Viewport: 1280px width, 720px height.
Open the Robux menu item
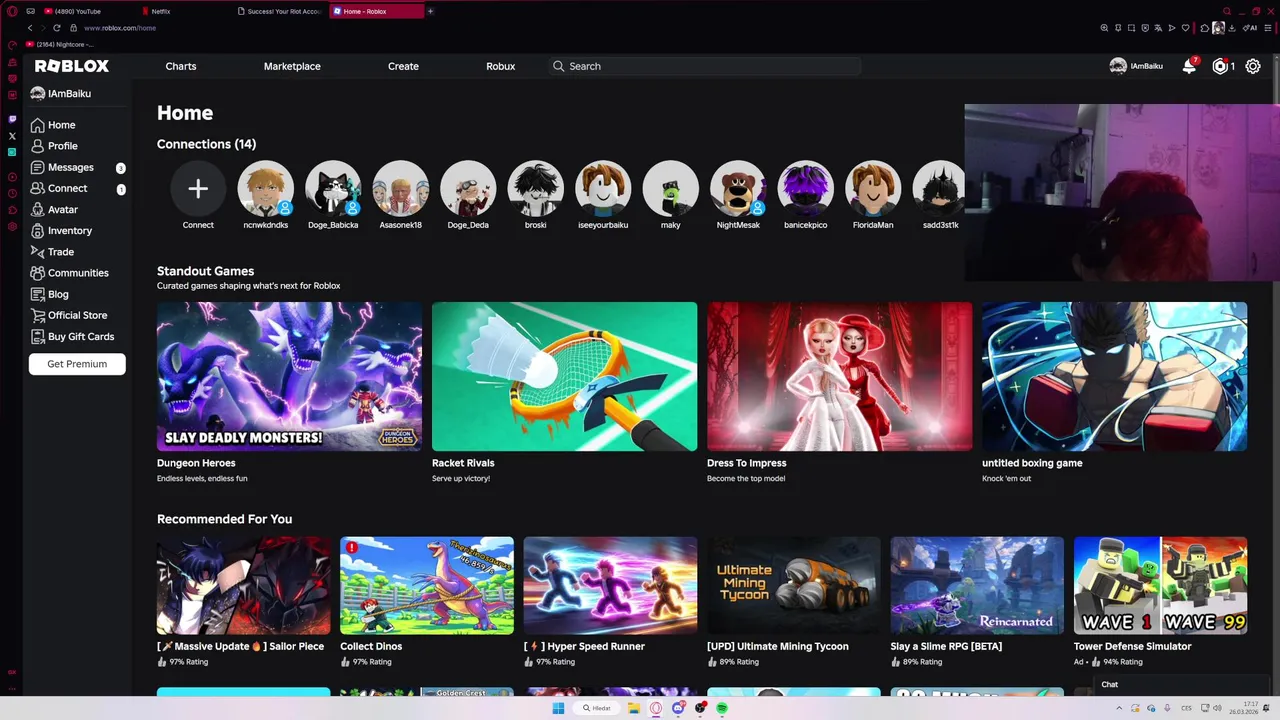pyautogui.click(x=500, y=66)
